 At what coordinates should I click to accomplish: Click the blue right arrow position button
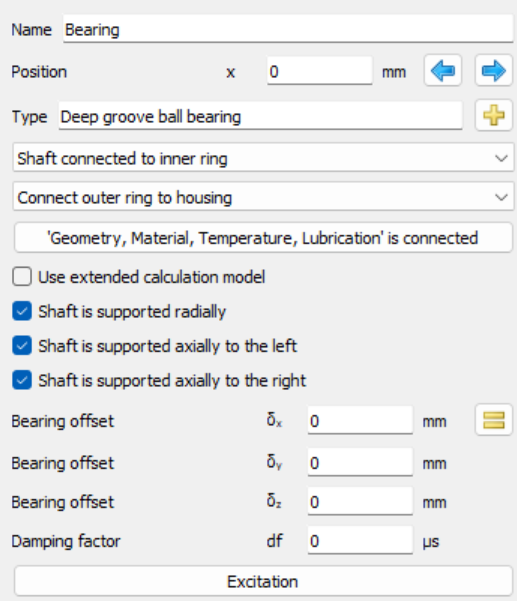(x=494, y=71)
